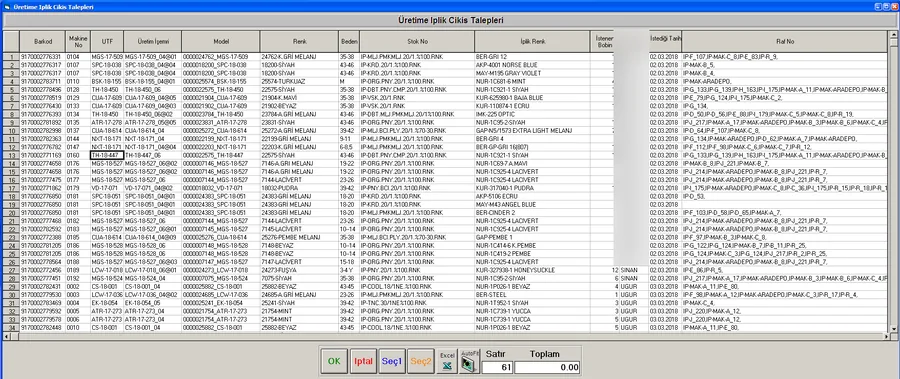Image resolution: width=900 pixels, height=379 pixels.
Task: Click the Üretim İşemri column header
Action: (153, 41)
